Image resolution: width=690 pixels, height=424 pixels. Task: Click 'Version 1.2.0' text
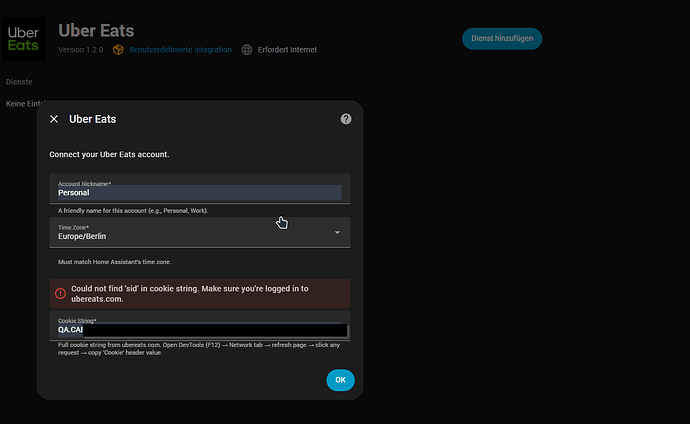(x=81, y=50)
